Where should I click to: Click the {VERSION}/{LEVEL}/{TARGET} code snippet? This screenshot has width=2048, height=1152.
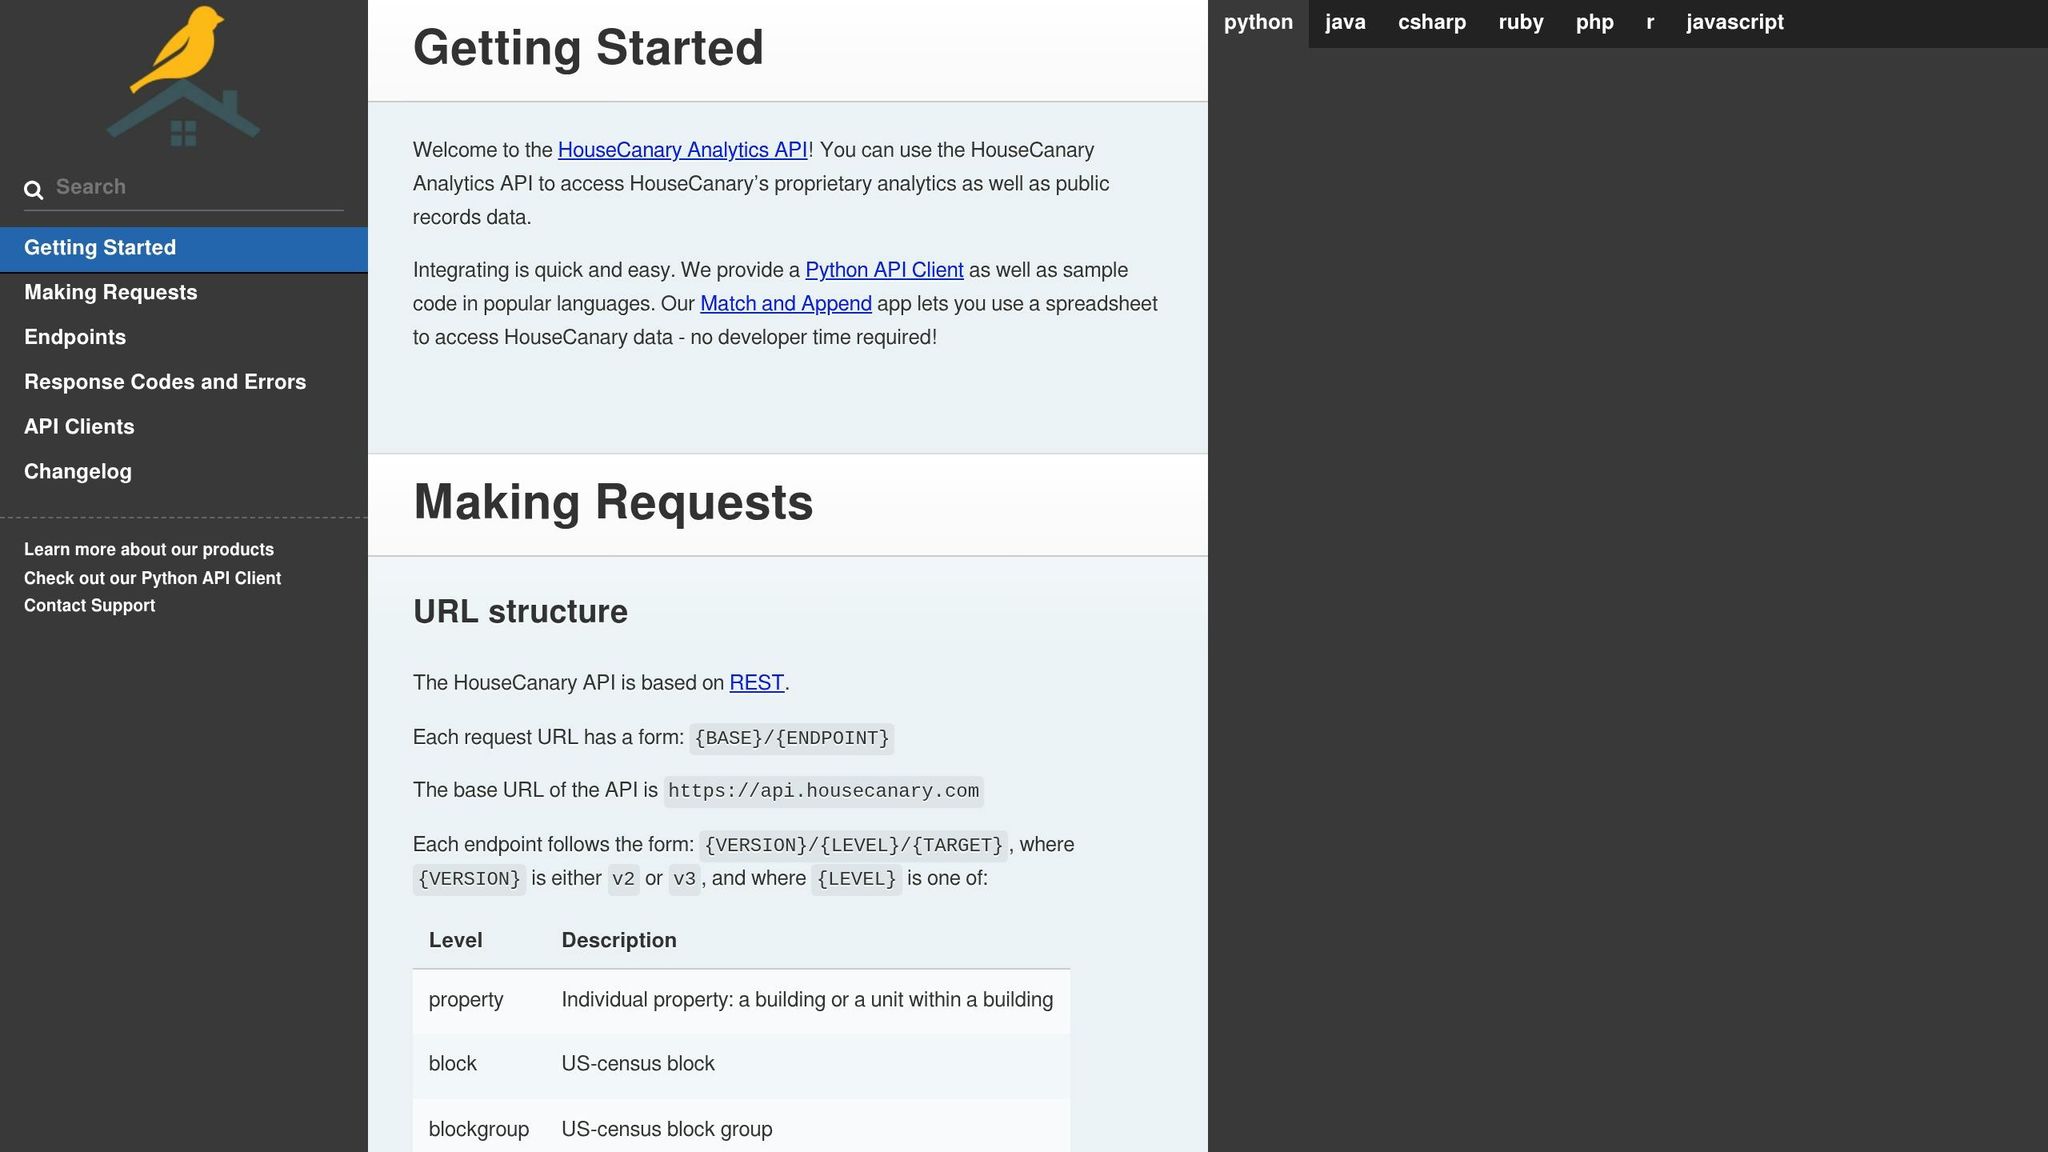854,845
